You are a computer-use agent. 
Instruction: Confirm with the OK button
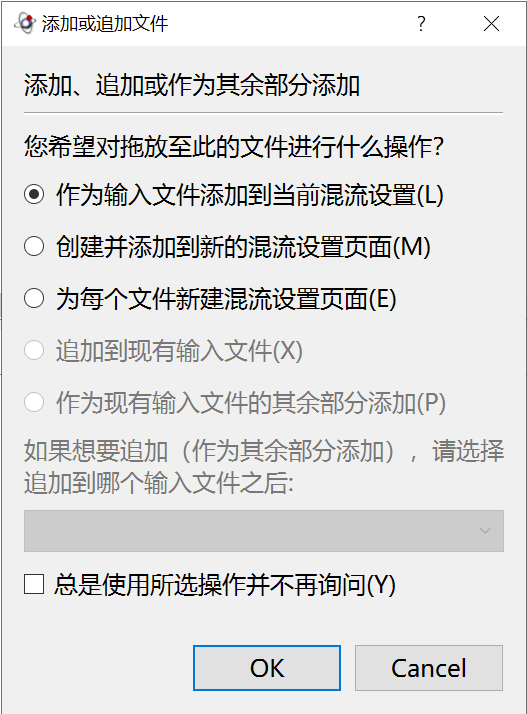click(x=267, y=668)
